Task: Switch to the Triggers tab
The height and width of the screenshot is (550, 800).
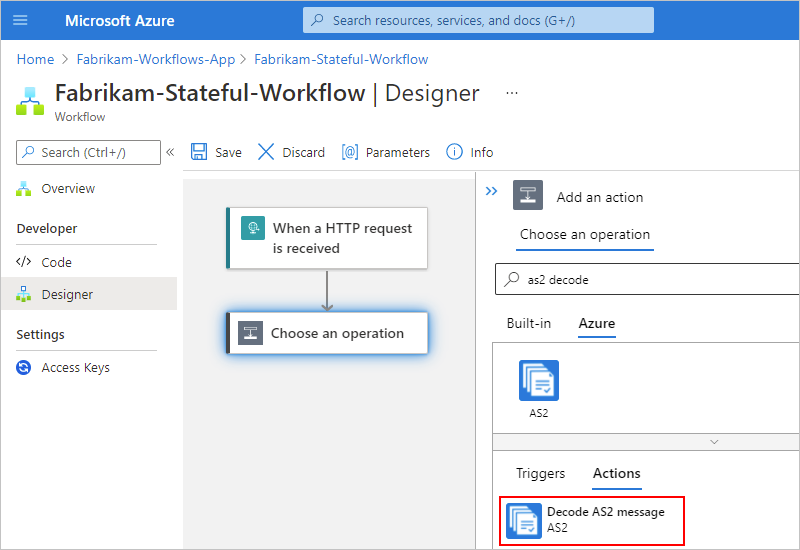Action: (x=540, y=474)
